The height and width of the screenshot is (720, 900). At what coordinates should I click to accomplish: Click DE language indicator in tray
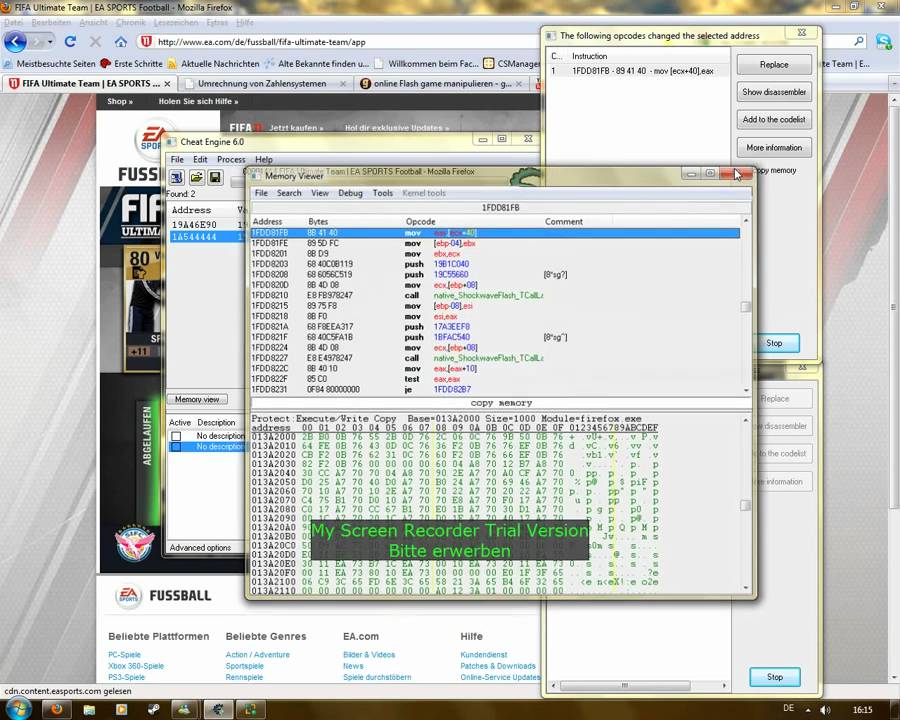click(789, 709)
